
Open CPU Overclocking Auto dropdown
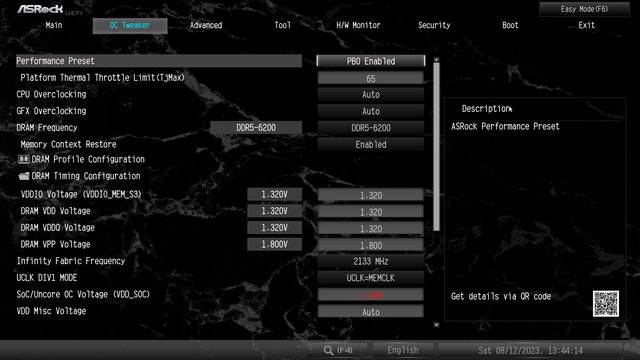pos(371,95)
